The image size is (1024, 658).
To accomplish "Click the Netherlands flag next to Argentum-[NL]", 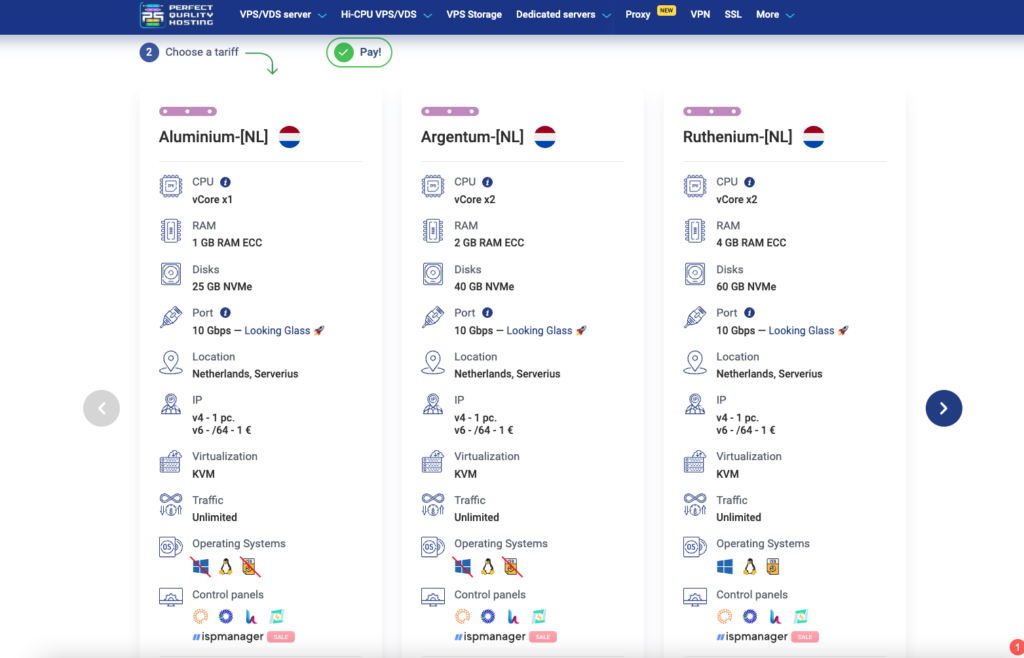I will click(x=545, y=137).
